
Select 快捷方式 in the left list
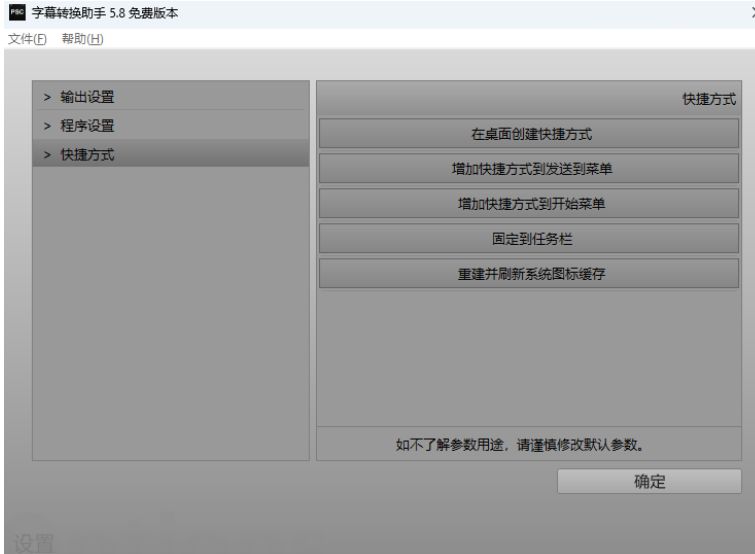pyautogui.click(x=171, y=154)
